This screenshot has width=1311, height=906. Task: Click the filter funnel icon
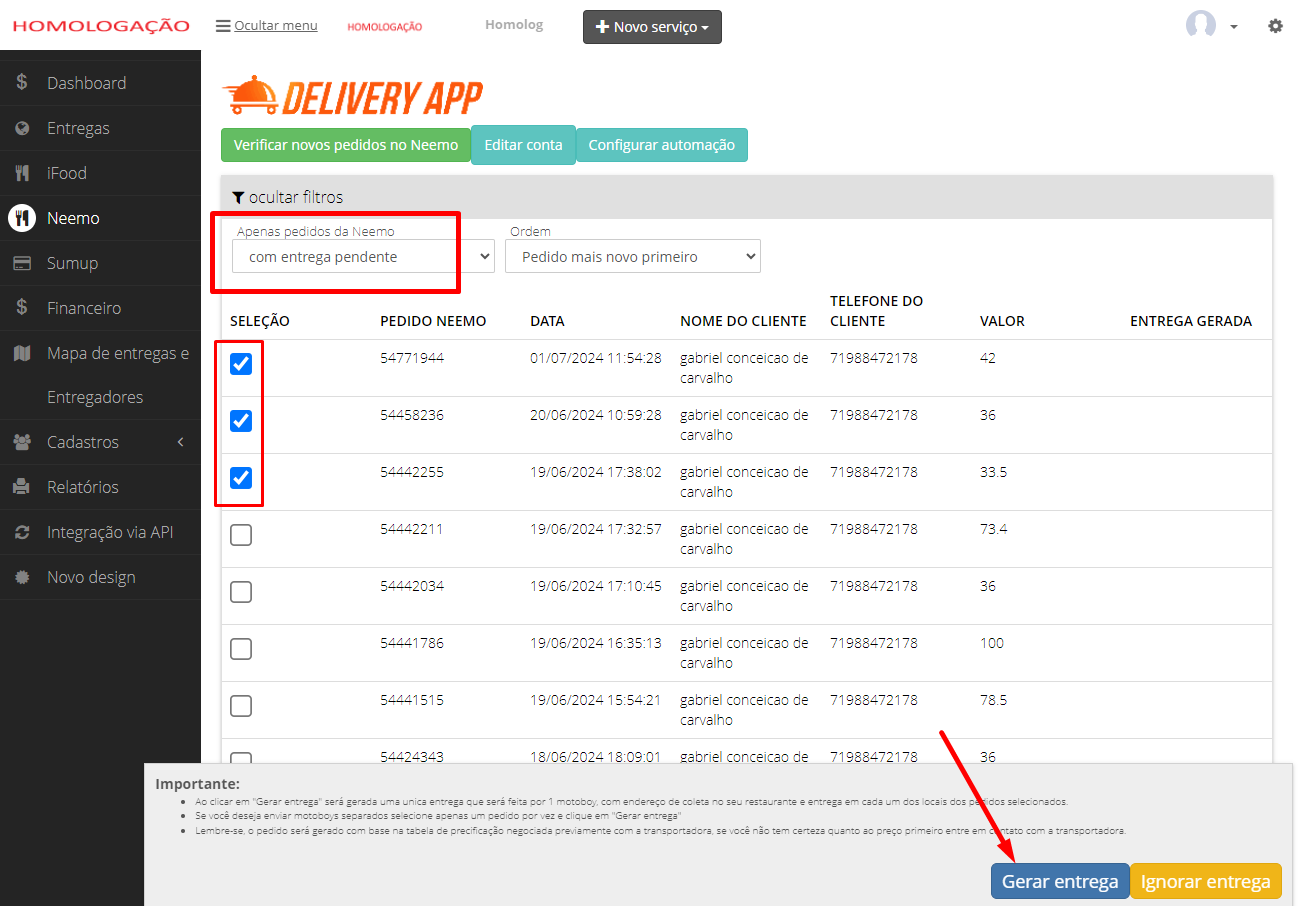point(238,197)
